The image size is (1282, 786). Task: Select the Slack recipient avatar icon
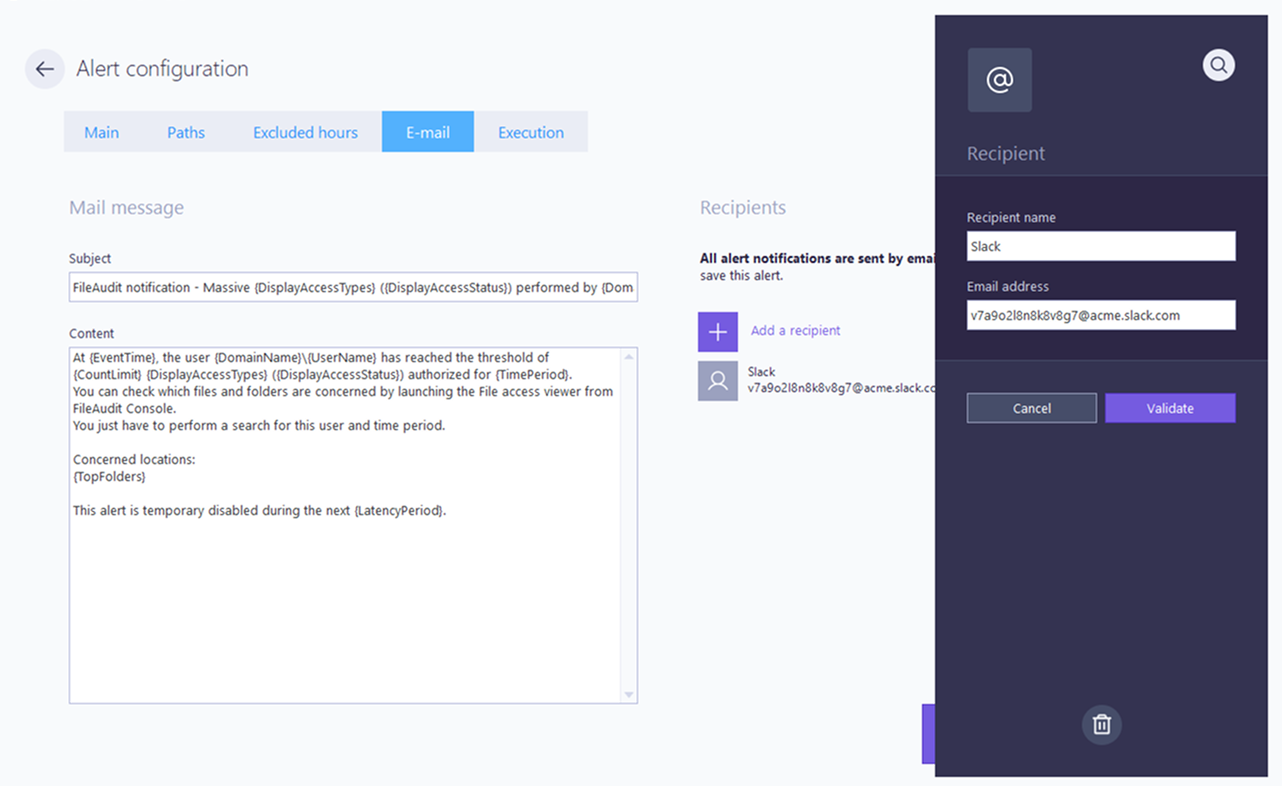coord(717,380)
